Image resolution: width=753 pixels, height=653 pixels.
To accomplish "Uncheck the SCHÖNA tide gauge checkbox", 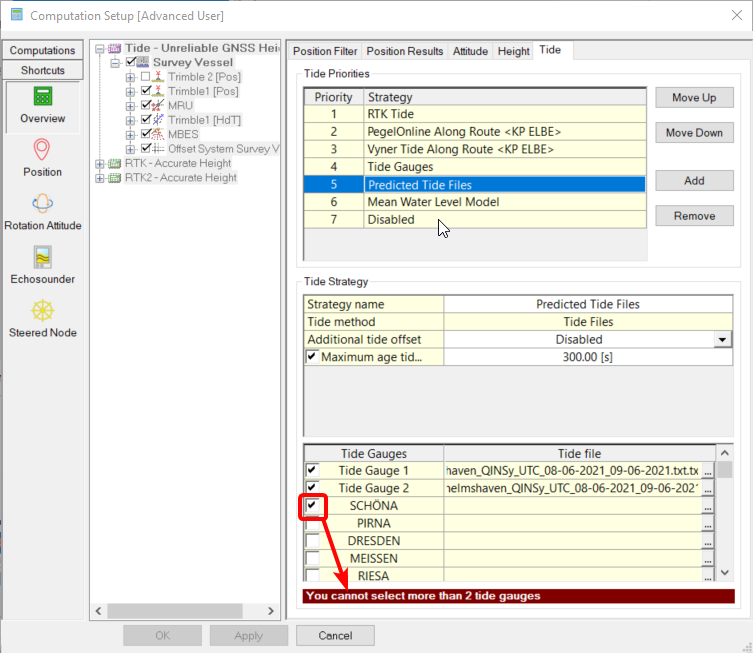I will tap(314, 506).
